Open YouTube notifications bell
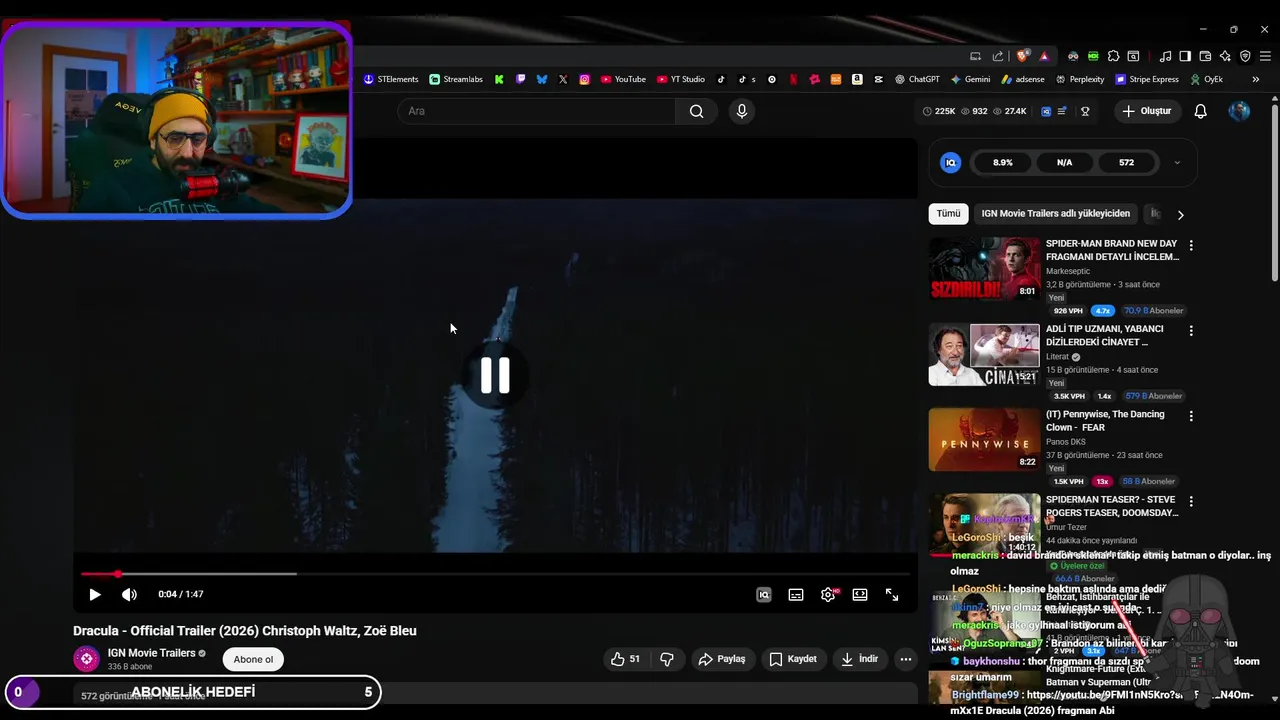The image size is (1280, 720). click(1201, 111)
